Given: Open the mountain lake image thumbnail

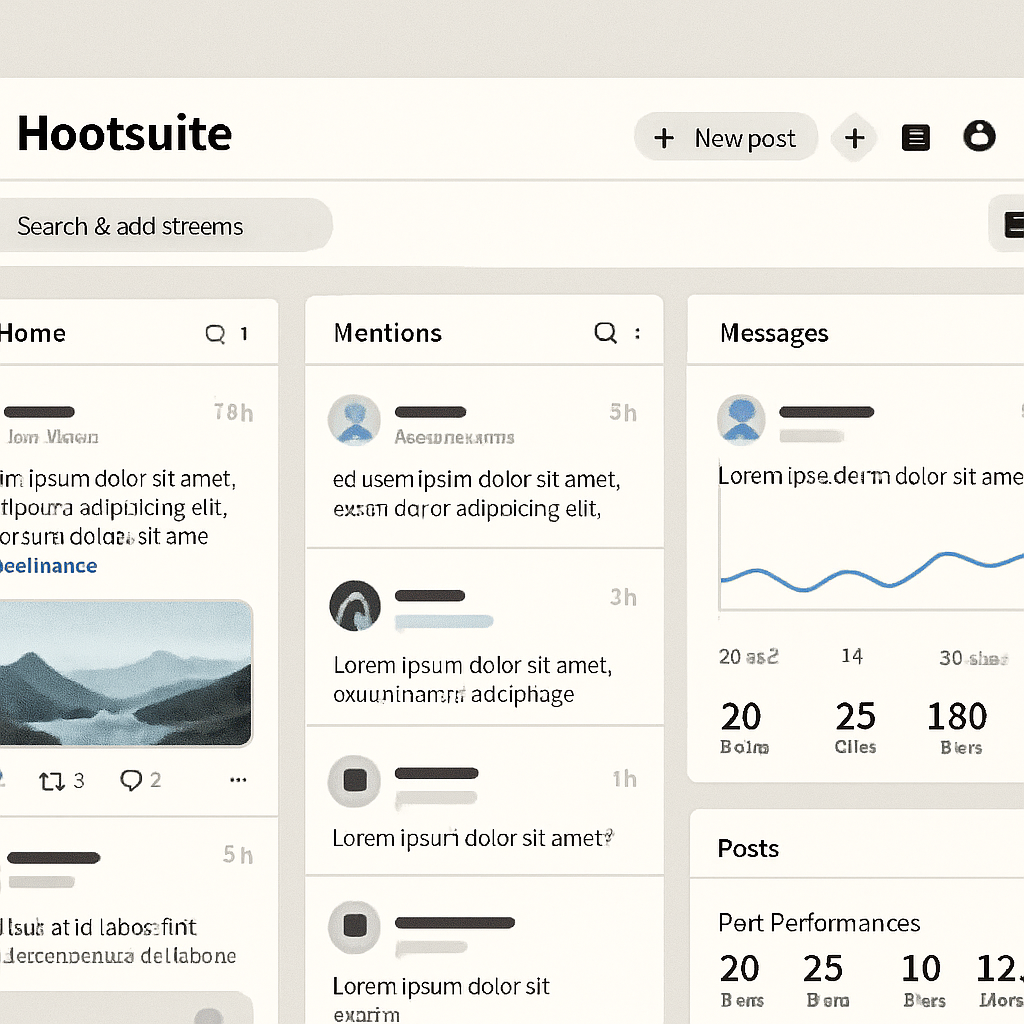Looking at the screenshot, I should (125, 673).
